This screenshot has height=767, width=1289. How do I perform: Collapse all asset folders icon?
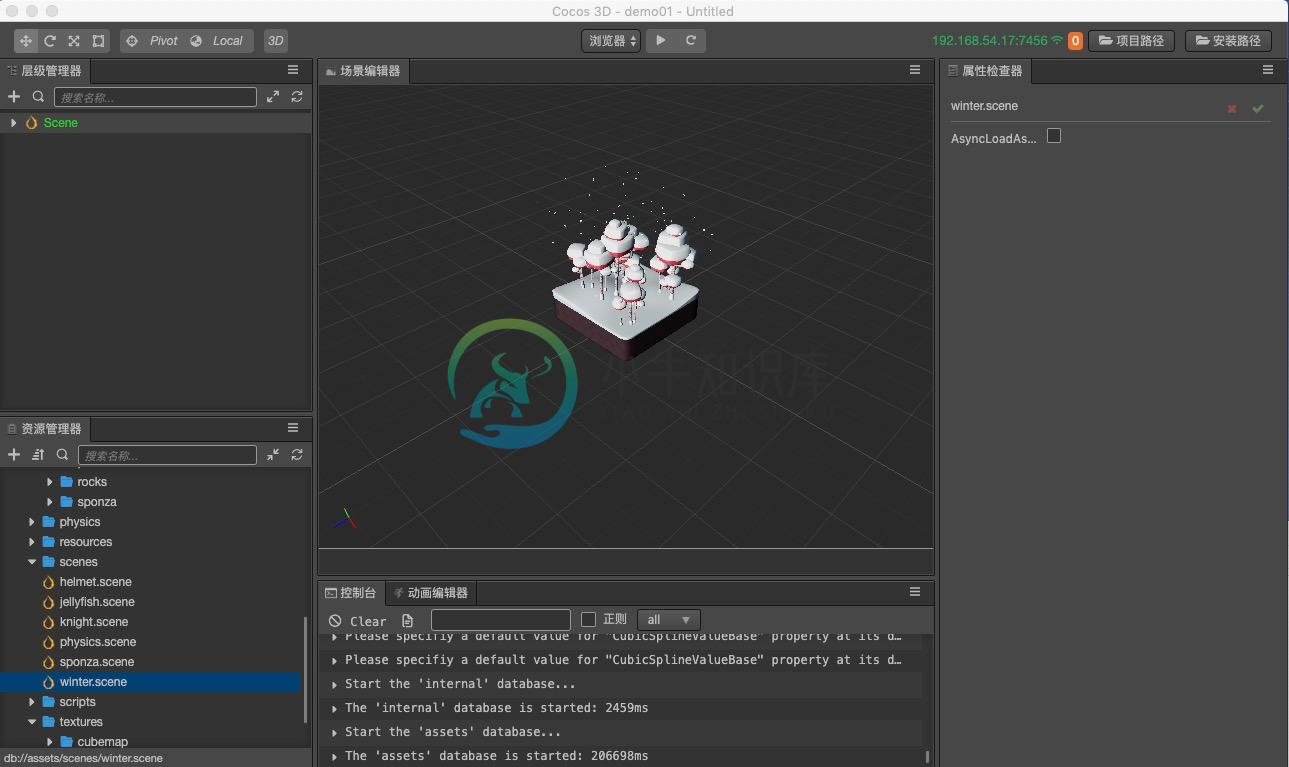coord(273,455)
